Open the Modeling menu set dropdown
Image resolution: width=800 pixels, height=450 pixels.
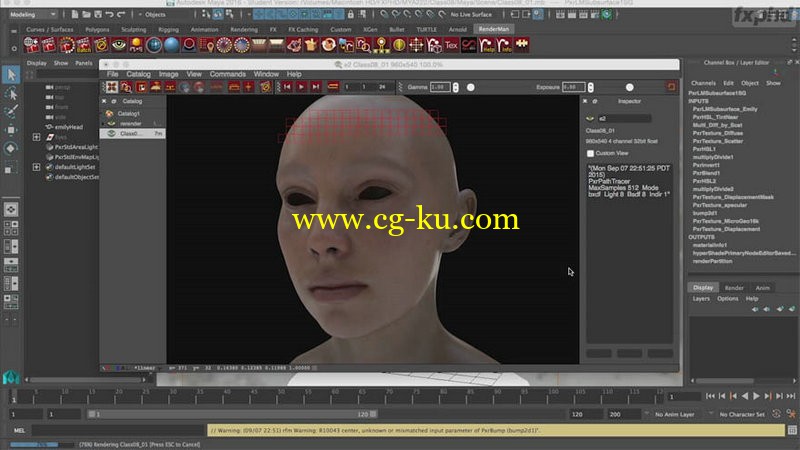pyautogui.click(x=32, y=14)
